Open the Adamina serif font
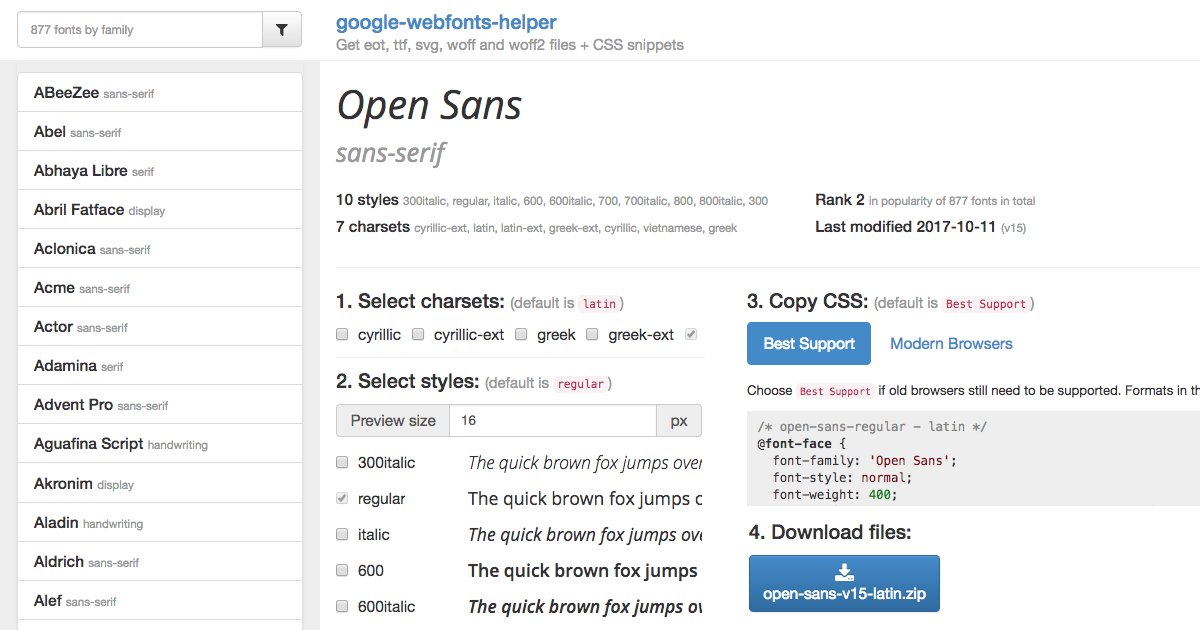The width and height of the screenshot is (1200, 630). point(160,366)
